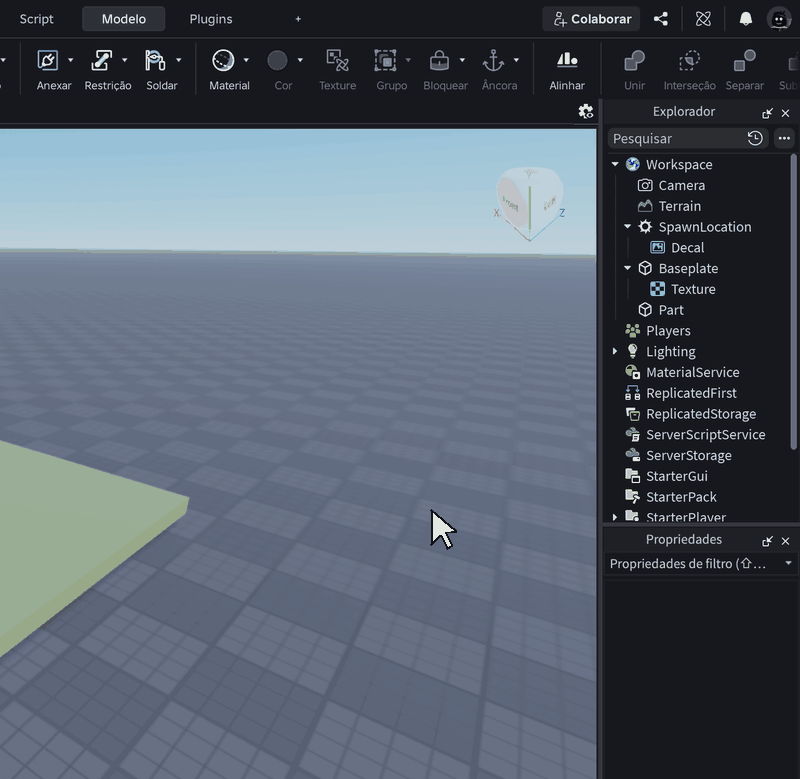Open notifications bell icon

point(746,19)
